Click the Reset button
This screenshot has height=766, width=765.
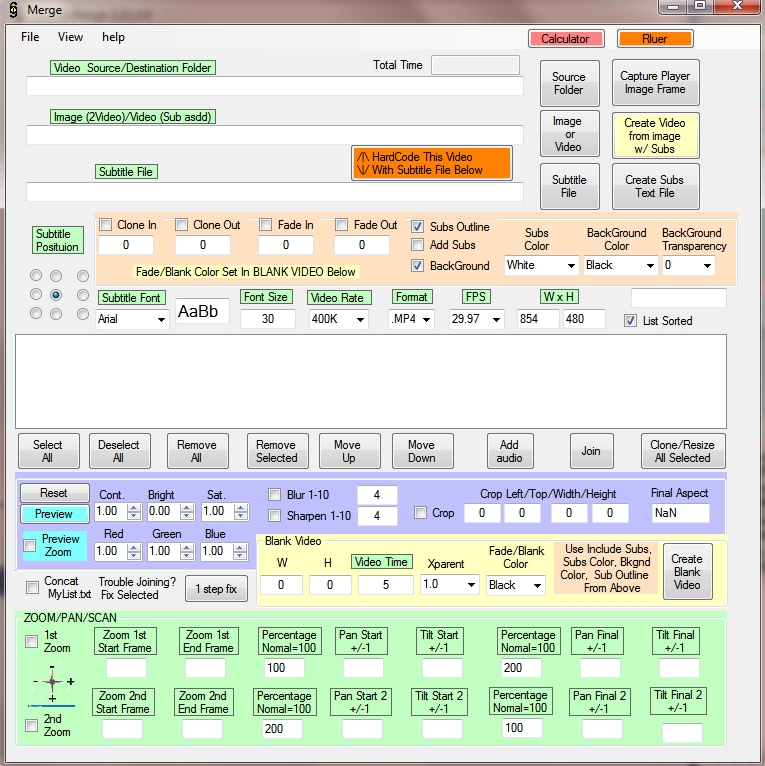[54, 493]
